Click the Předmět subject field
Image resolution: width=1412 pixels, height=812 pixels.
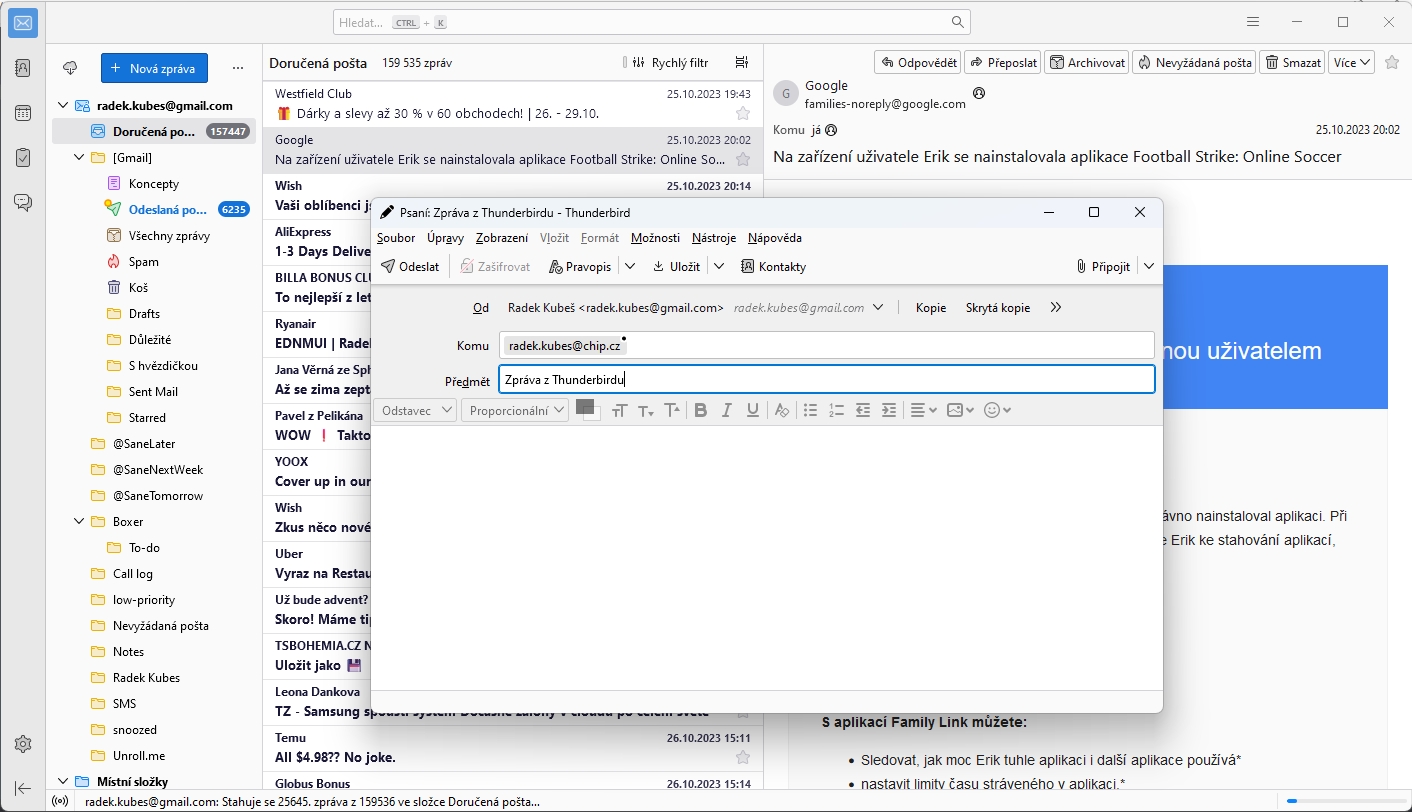(x=827, y=379)
